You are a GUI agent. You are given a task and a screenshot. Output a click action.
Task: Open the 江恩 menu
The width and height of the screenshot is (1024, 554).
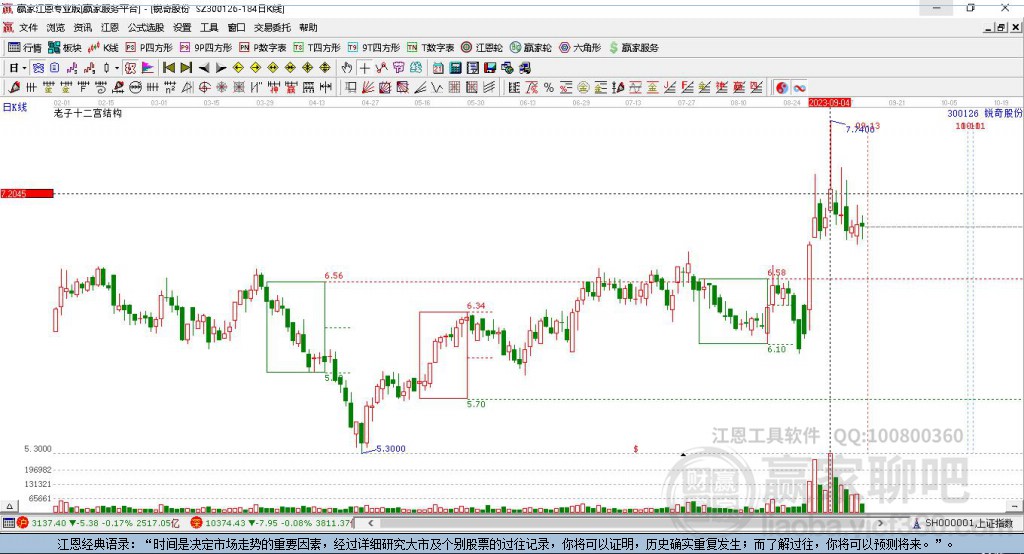[110, 27]
